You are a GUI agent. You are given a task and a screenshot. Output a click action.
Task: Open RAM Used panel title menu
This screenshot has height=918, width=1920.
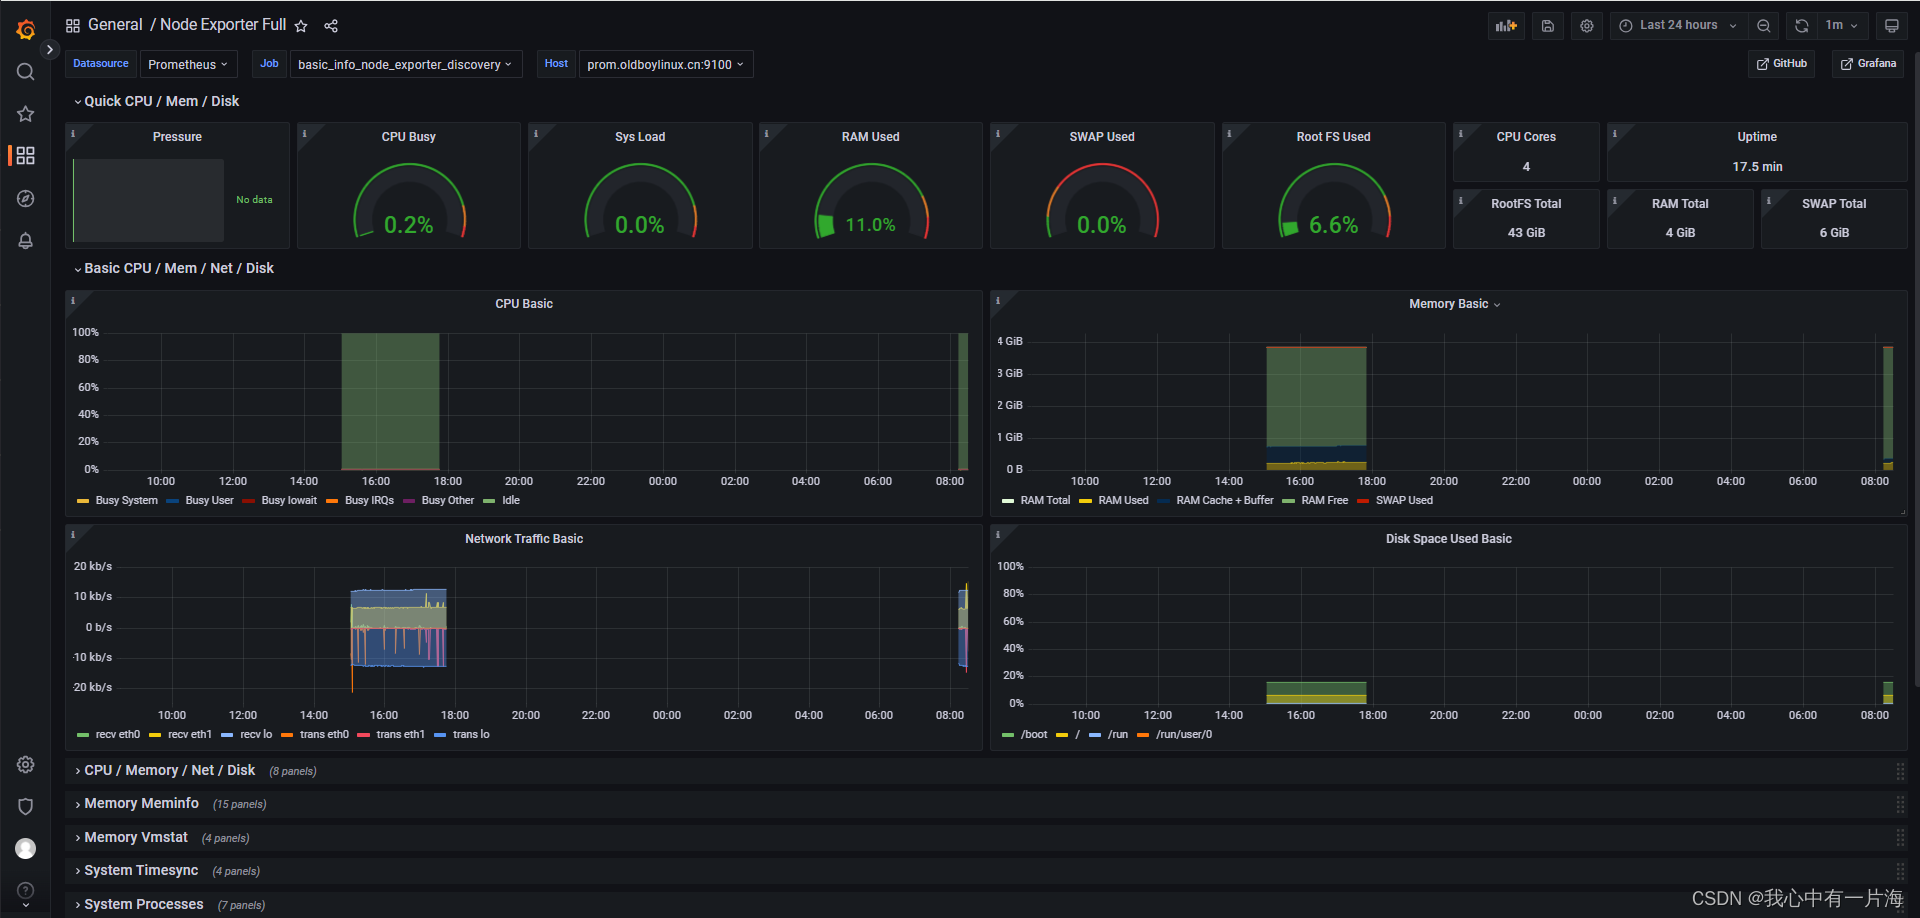tap(870, 137)
